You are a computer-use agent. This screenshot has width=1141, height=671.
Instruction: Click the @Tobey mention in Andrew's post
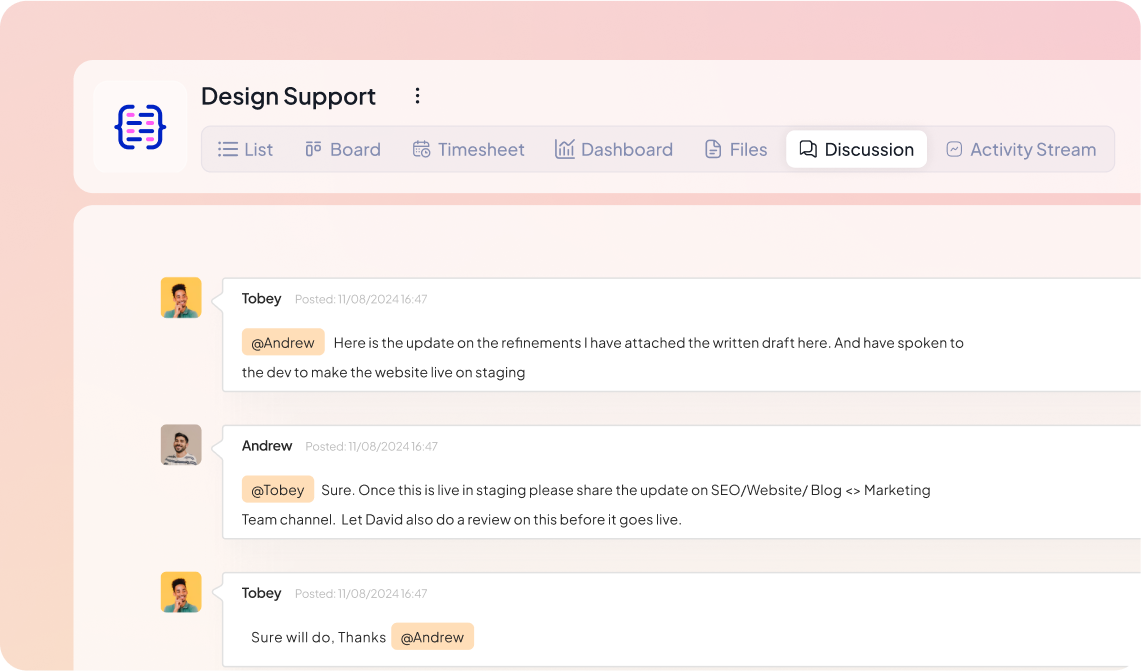(x=278, y=490)
